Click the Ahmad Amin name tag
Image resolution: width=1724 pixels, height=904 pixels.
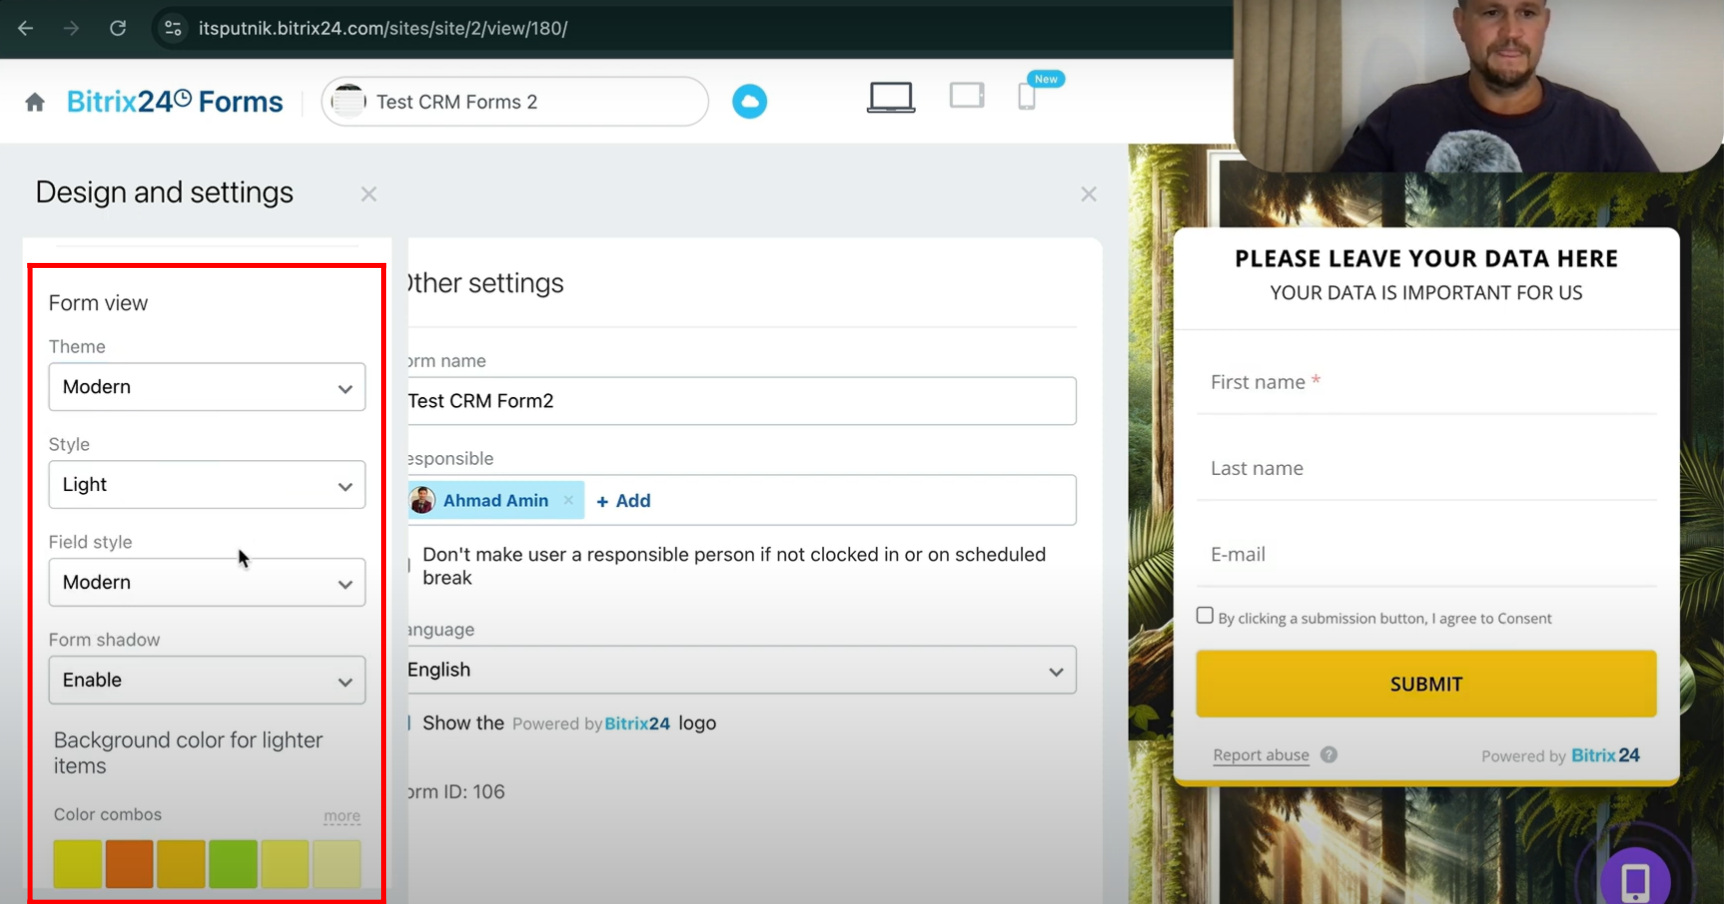coord(495,500)
